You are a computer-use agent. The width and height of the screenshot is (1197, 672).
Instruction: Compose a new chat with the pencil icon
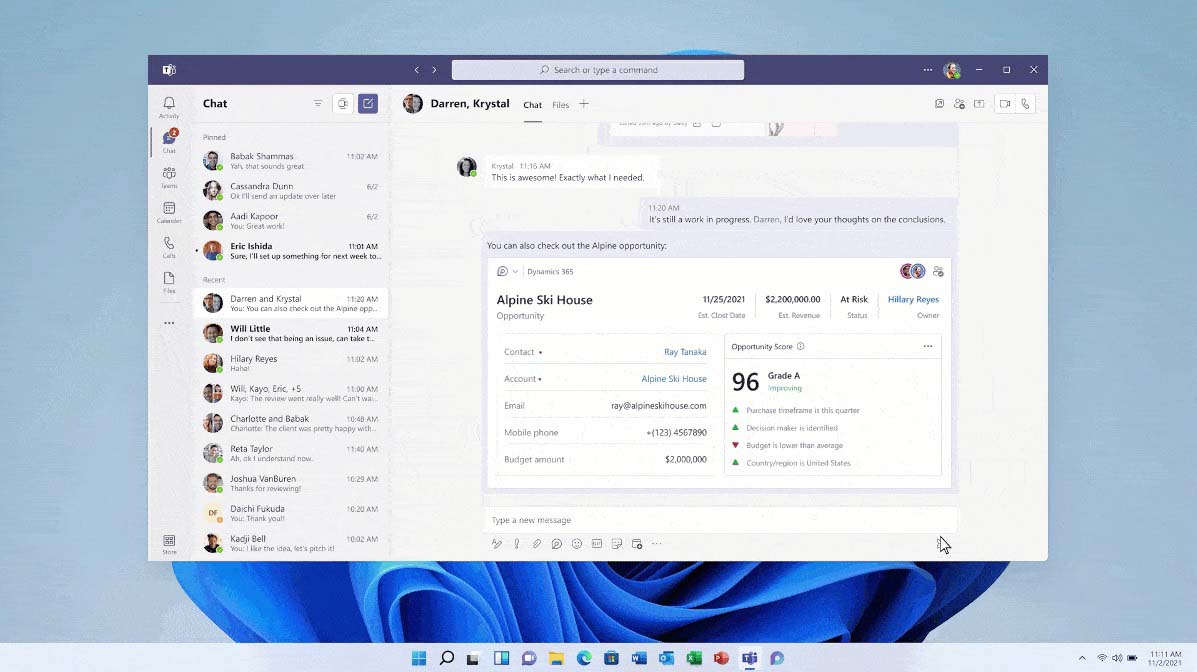click(x=368, y=103)
